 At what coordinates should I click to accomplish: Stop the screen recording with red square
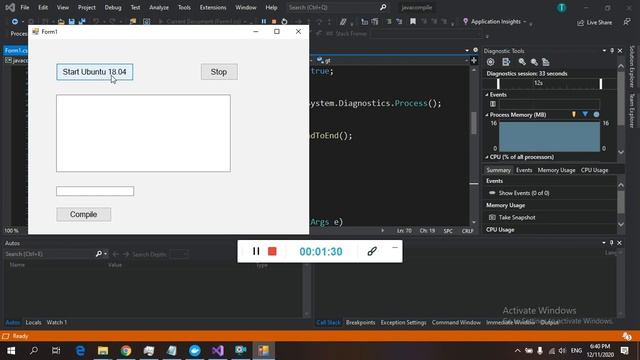coord(272,251)
